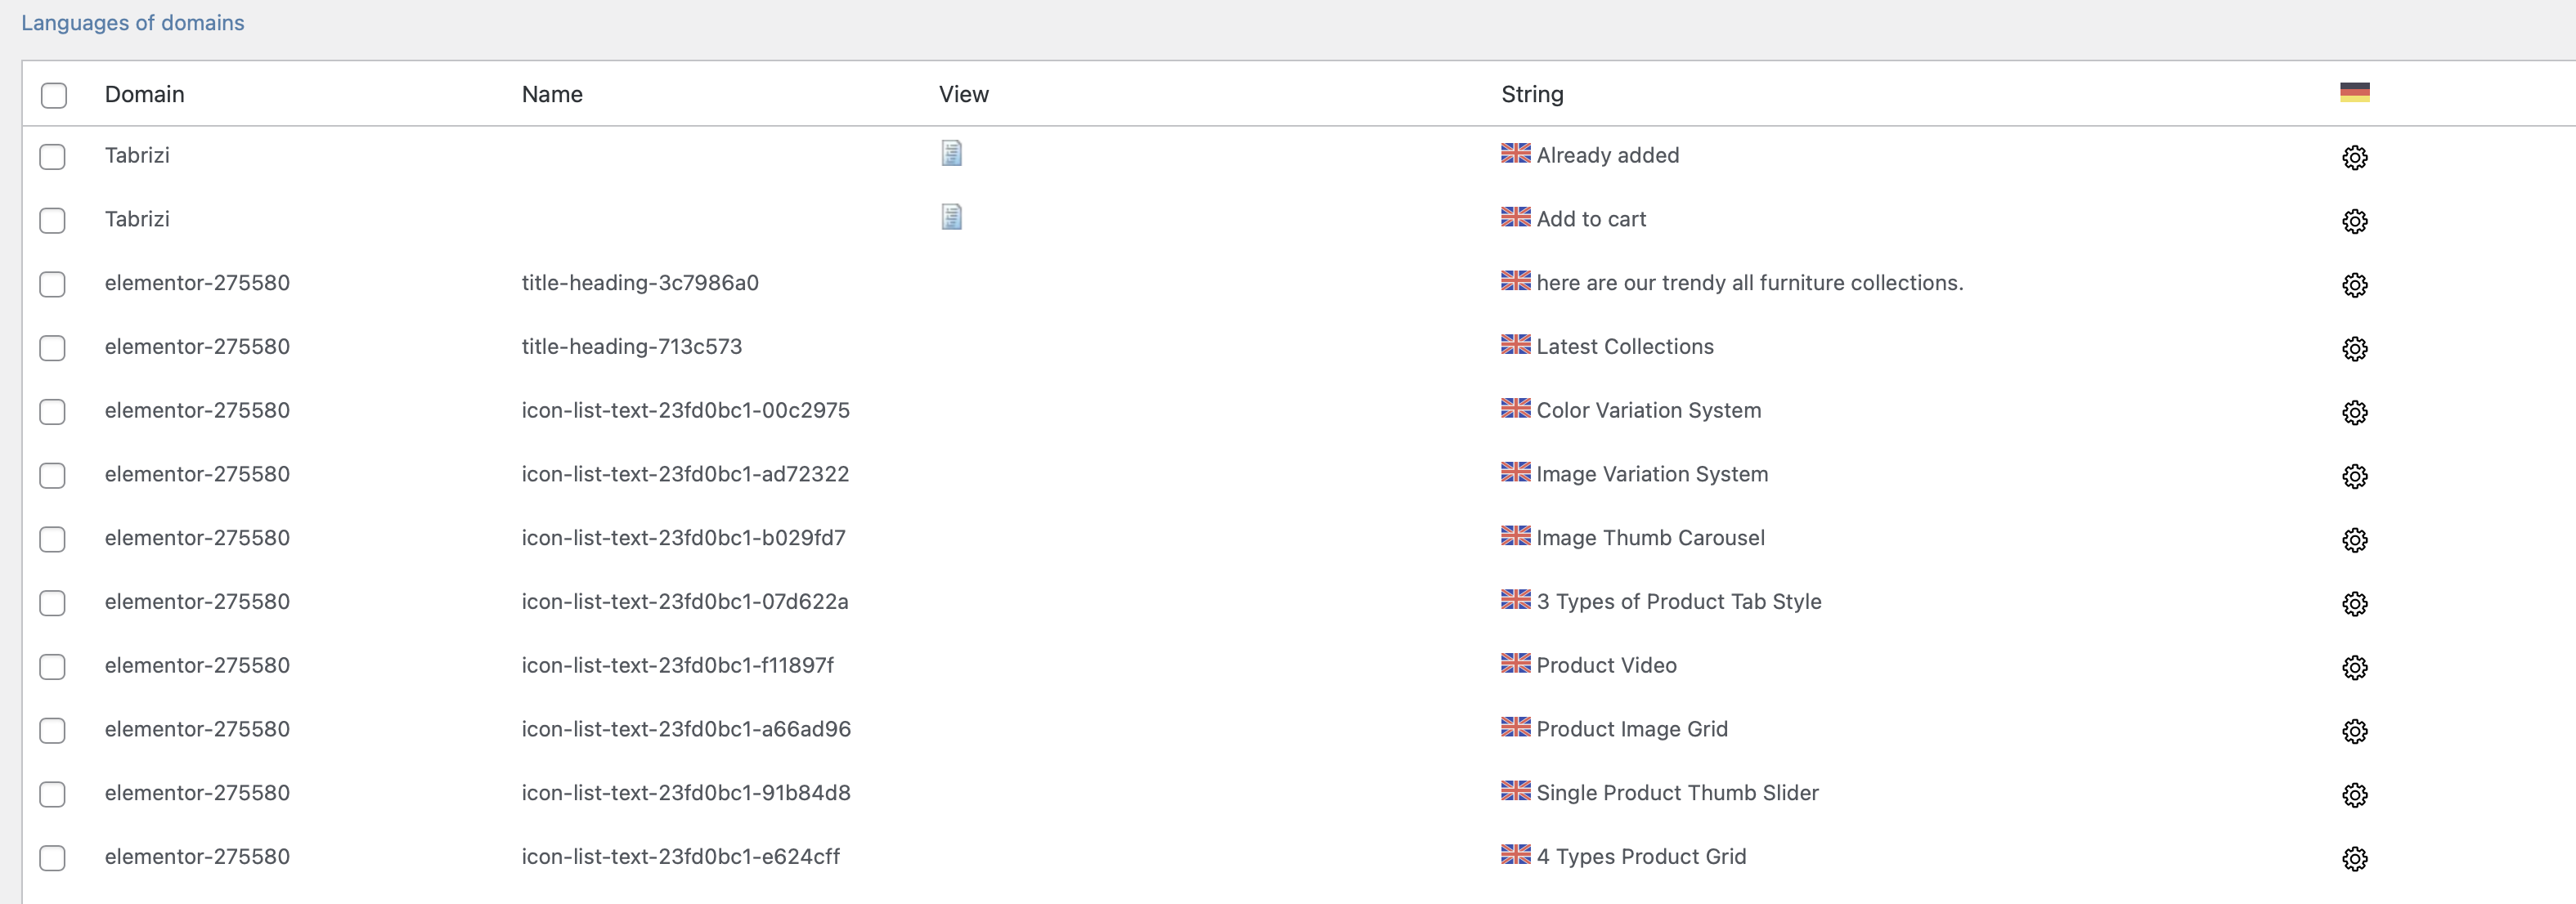Tick checkbox for icon-list-text-23fd0bc1-a66ad96 row
This screenshot has width=2576, height=904.
52,731
